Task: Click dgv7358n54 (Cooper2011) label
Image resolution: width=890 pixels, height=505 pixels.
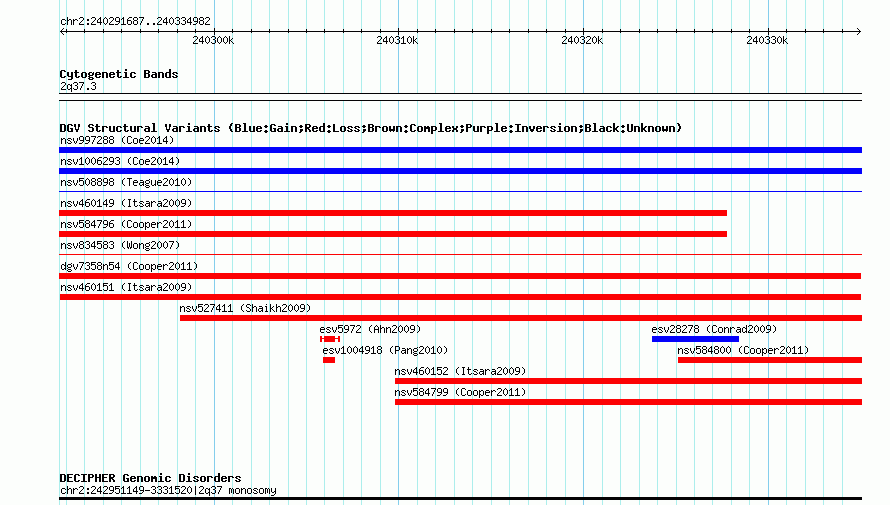Action: 129,266
